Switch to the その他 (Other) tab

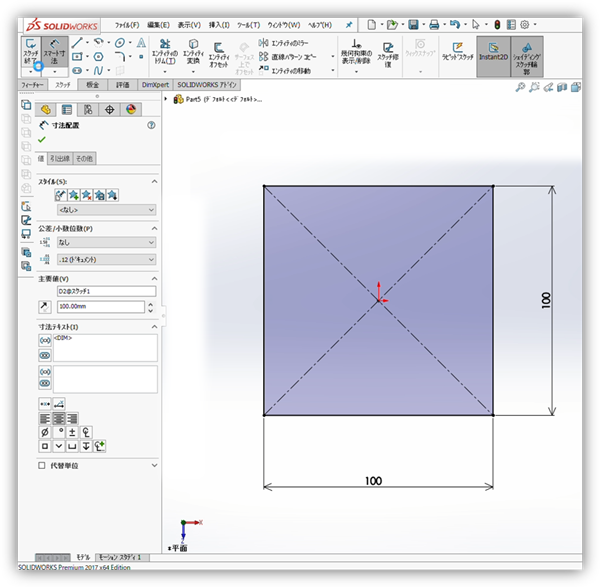pyautogui.click(x=84, y=158)
